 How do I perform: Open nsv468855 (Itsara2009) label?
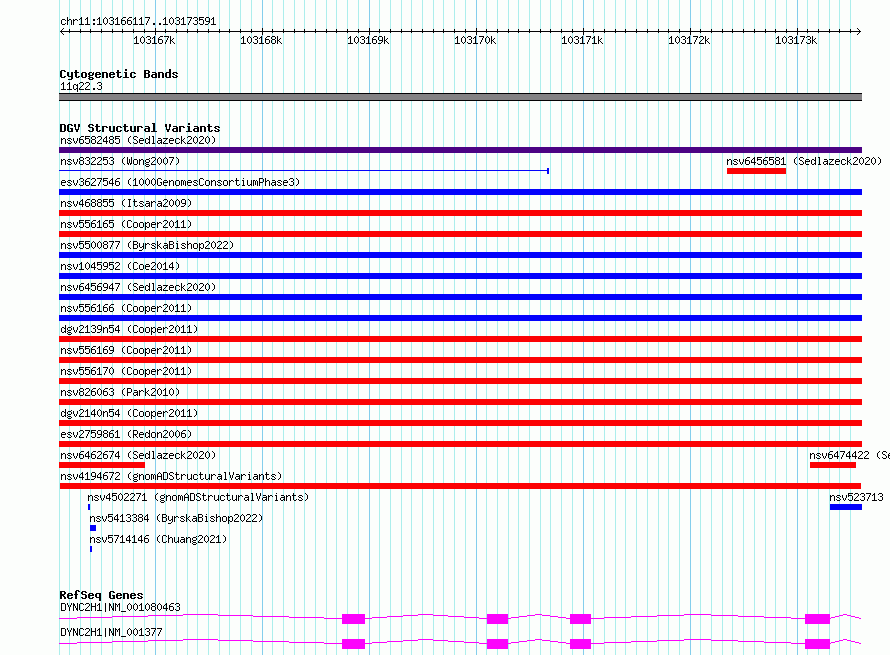pyautogui.click(x=126, y=203)
